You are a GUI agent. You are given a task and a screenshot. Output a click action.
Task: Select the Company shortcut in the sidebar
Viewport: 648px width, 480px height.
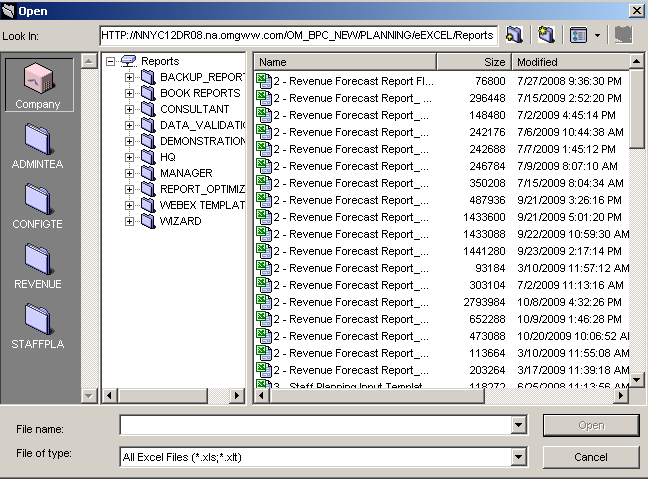37,84
